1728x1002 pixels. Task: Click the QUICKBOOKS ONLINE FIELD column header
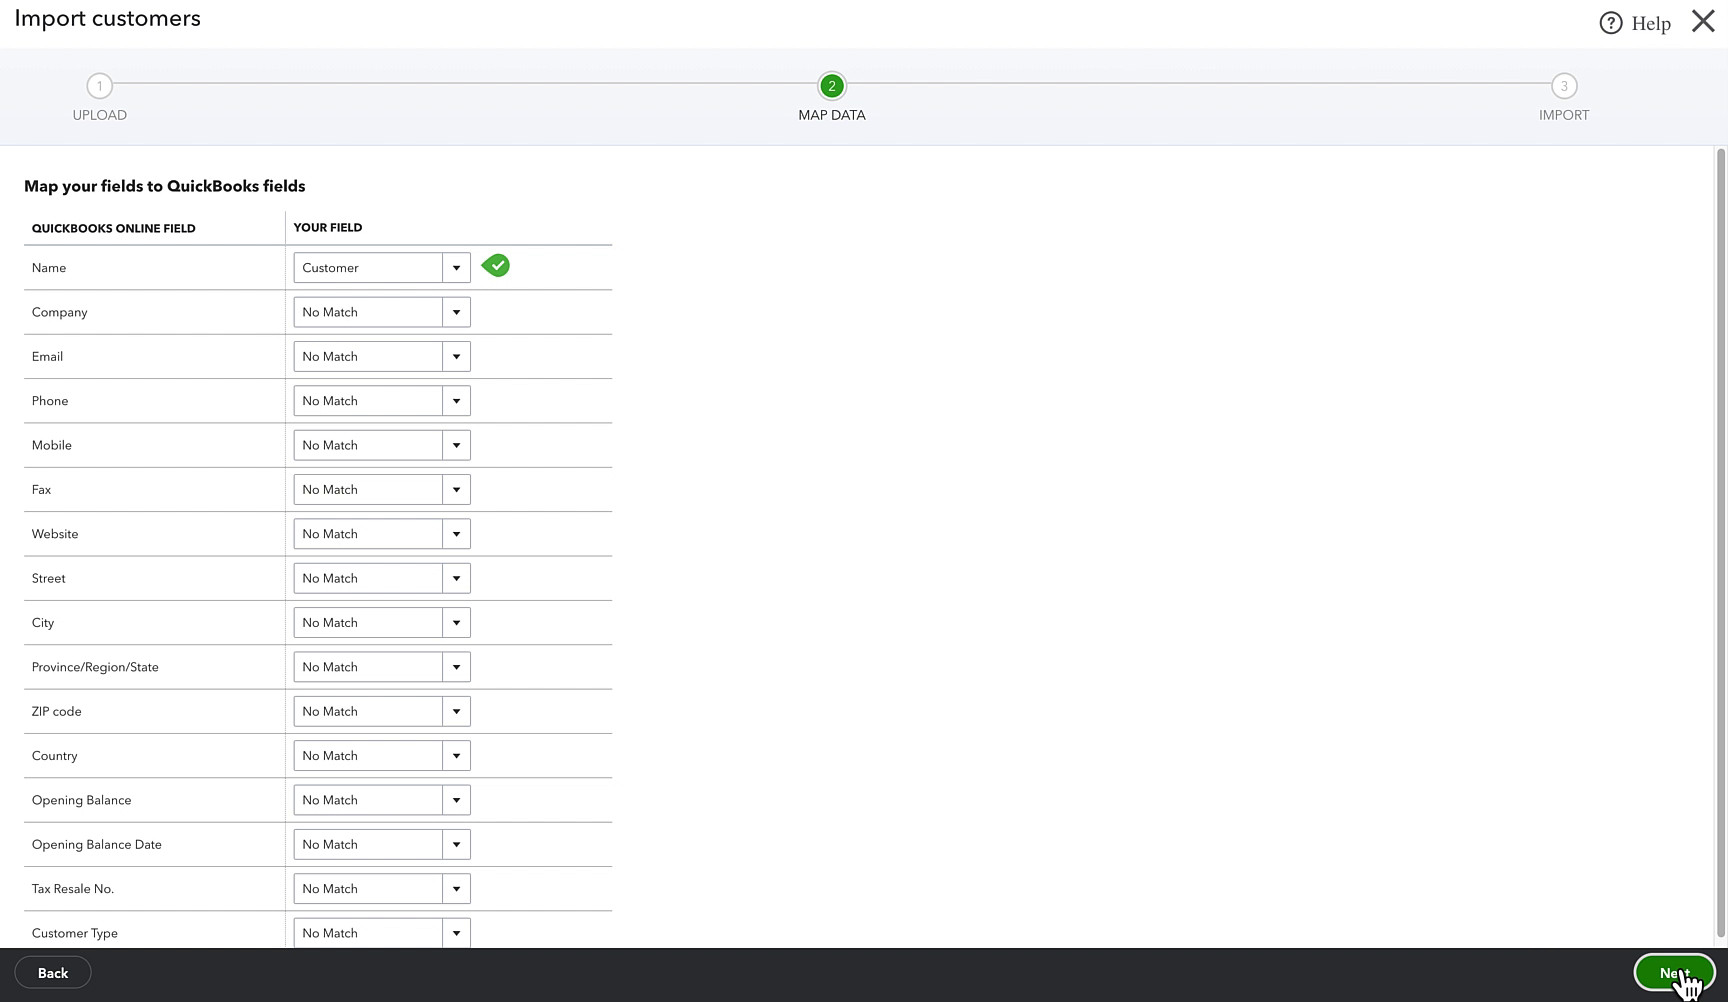click(x=114, y=228)
